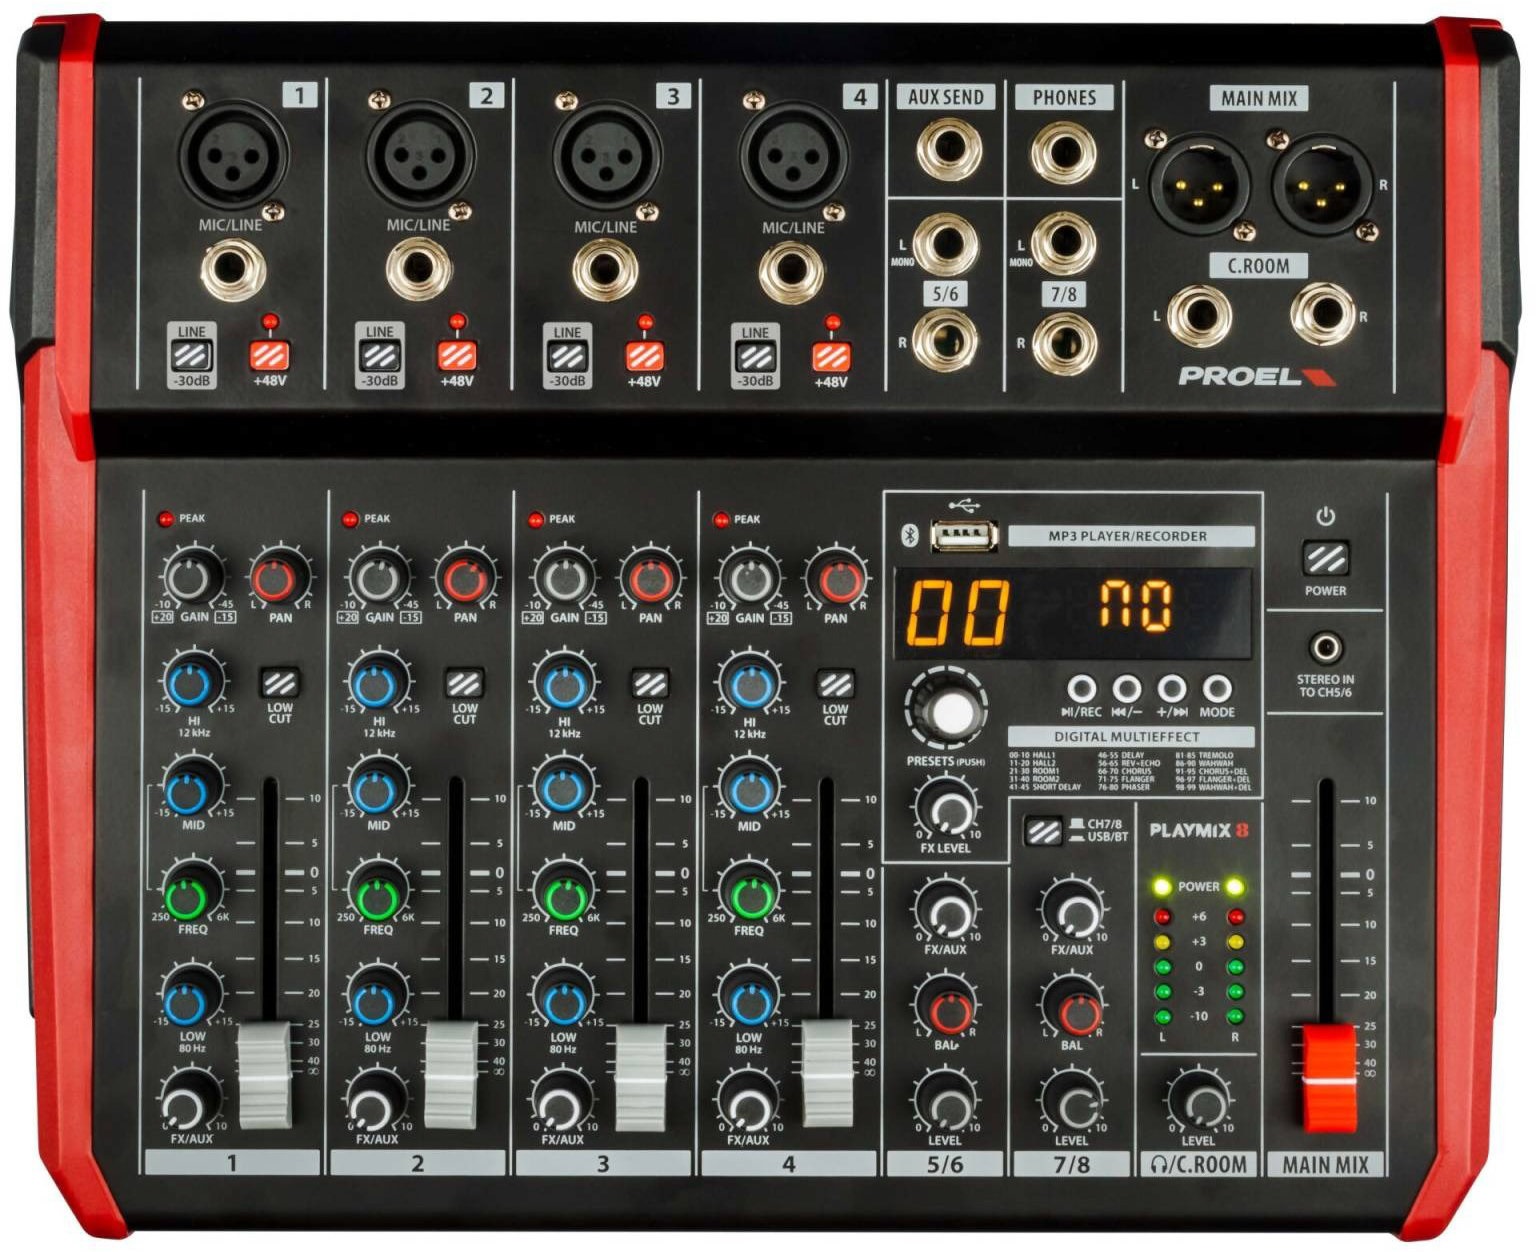1536x1252 pixels.
Task: Click the MAIN MIX right XLR output
Action: (x=1322, y=186)
